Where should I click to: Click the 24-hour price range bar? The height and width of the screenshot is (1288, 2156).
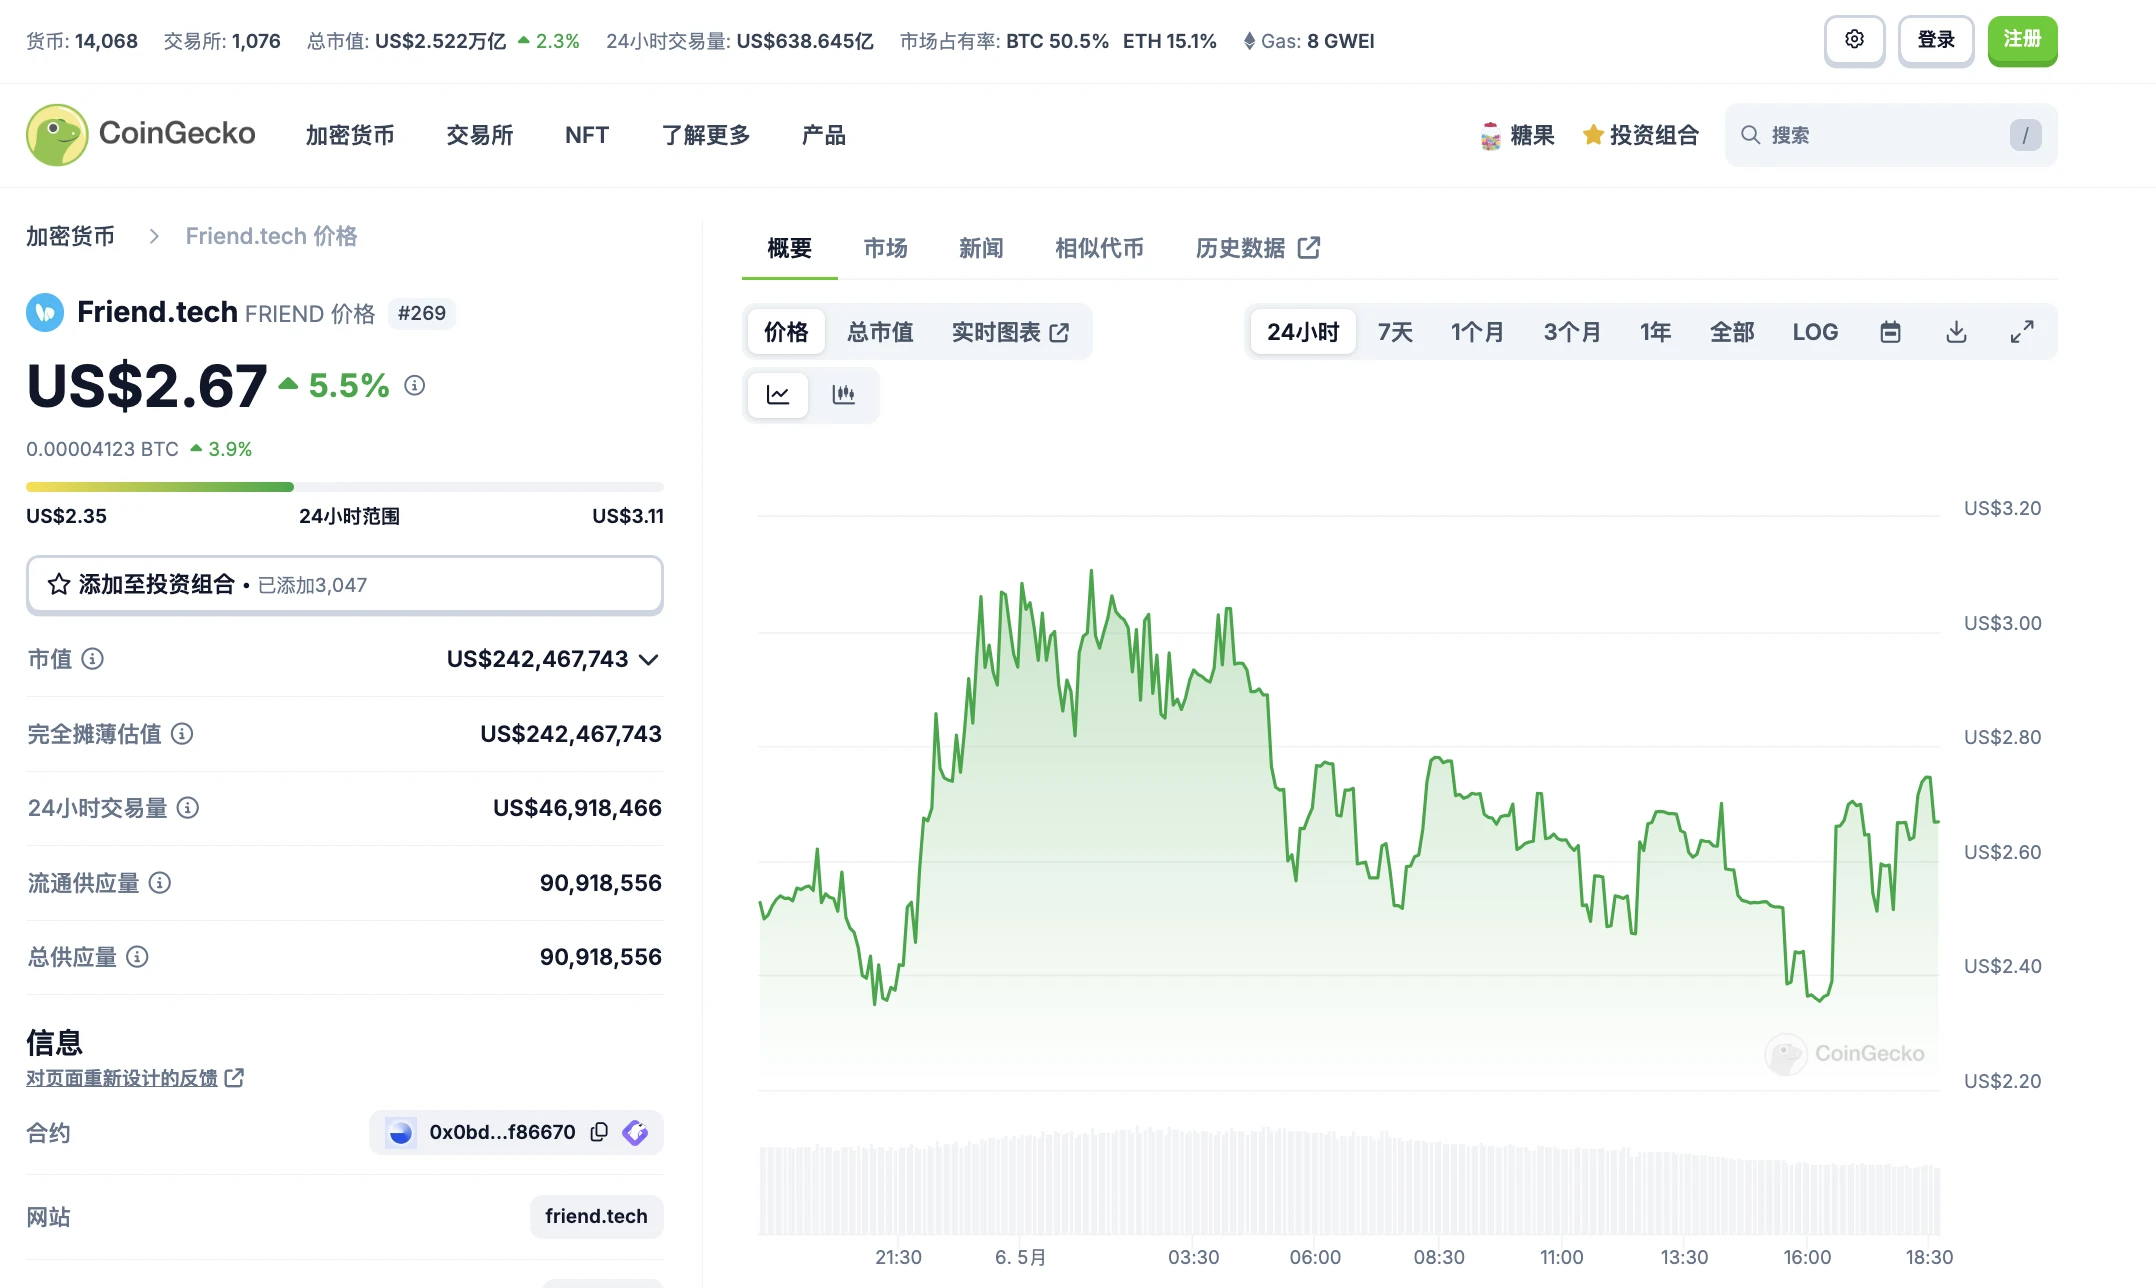[345, 487]
